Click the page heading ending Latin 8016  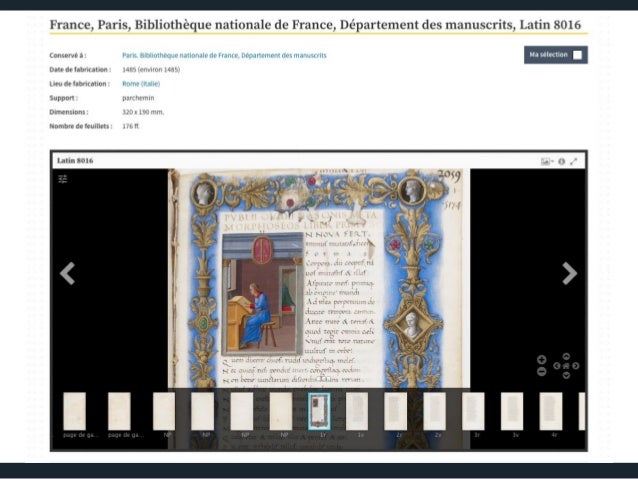tap(315, 25)
